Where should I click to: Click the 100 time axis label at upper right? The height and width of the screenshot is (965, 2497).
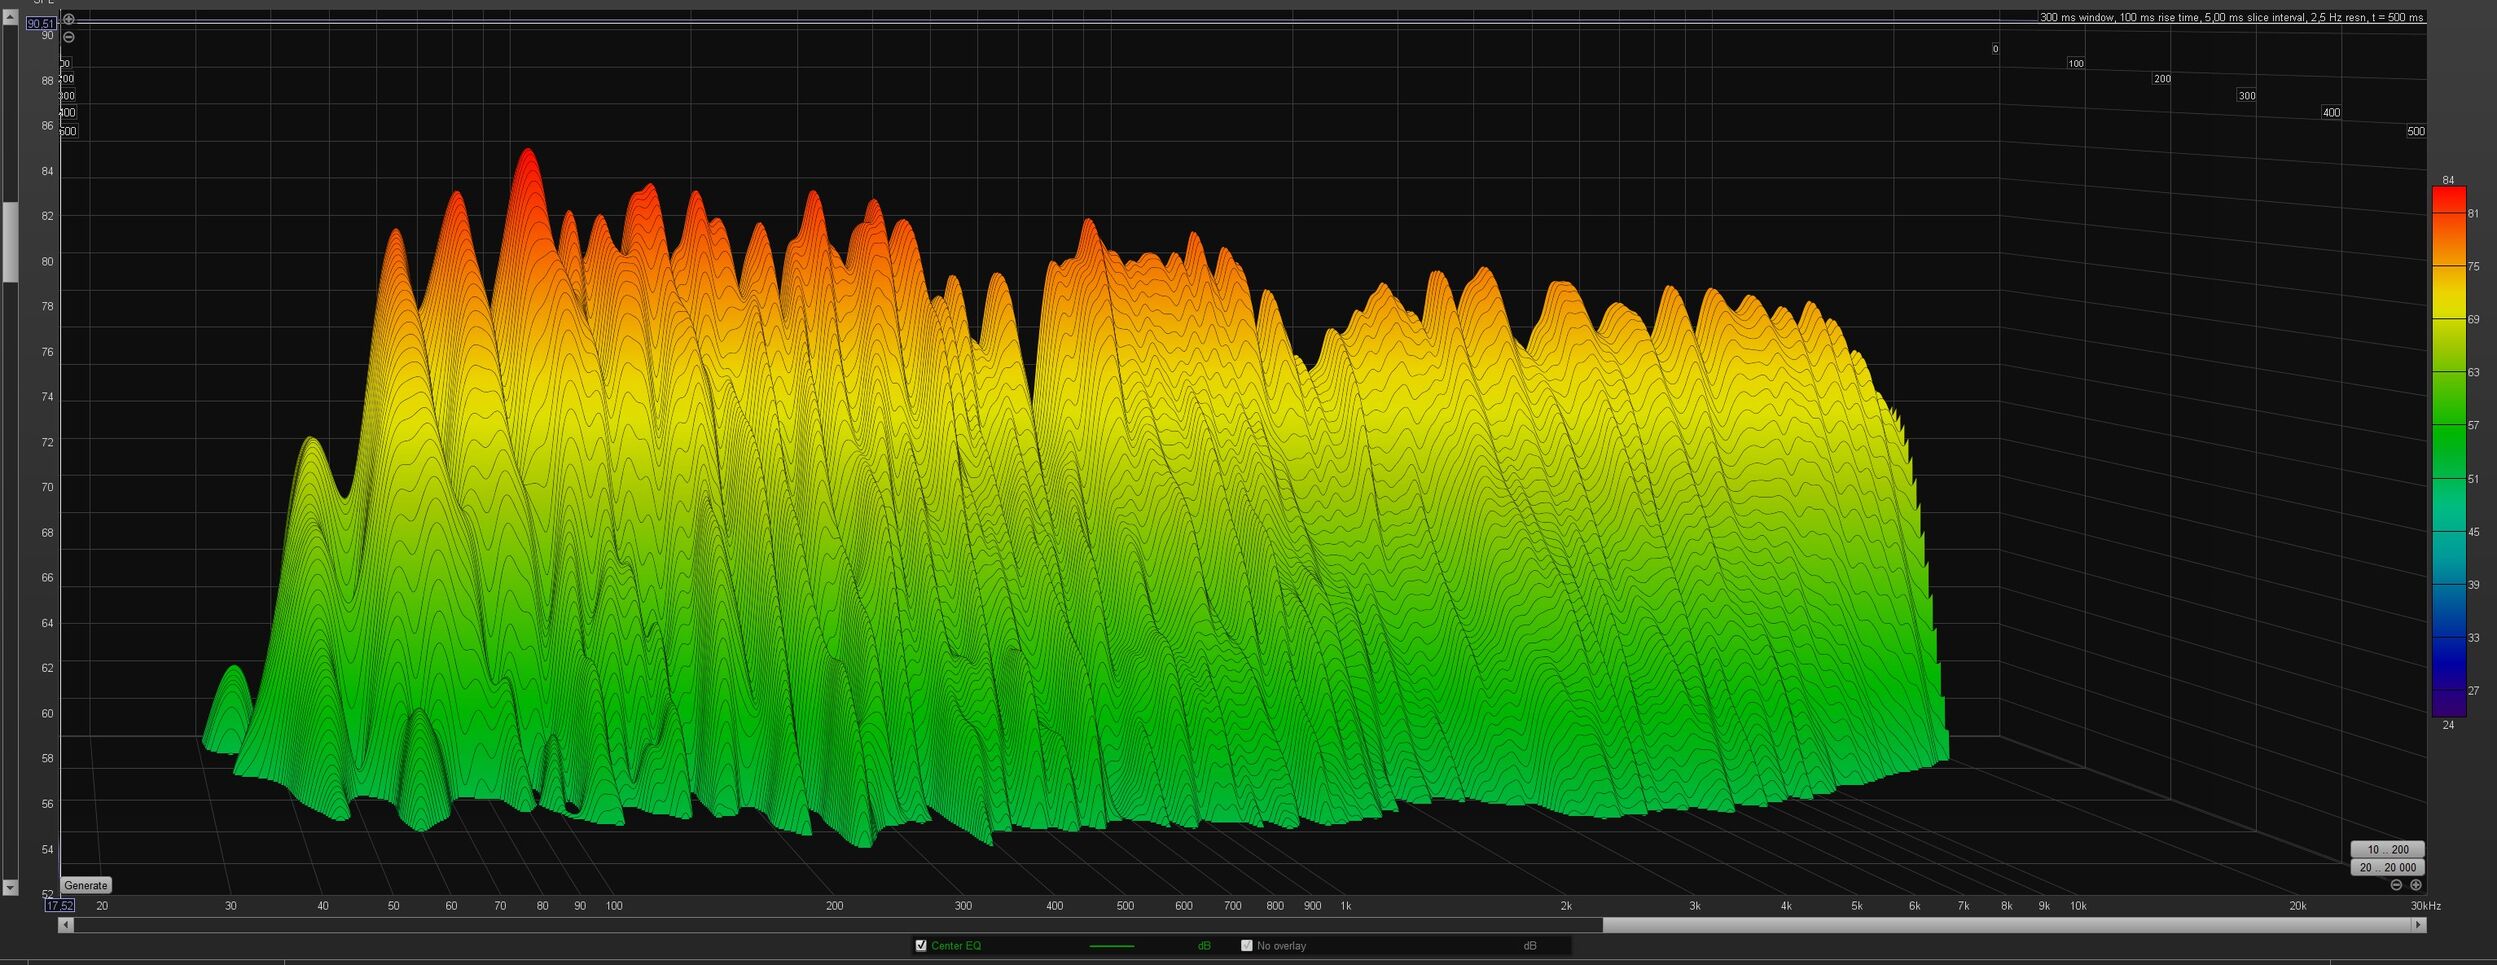2076,64
